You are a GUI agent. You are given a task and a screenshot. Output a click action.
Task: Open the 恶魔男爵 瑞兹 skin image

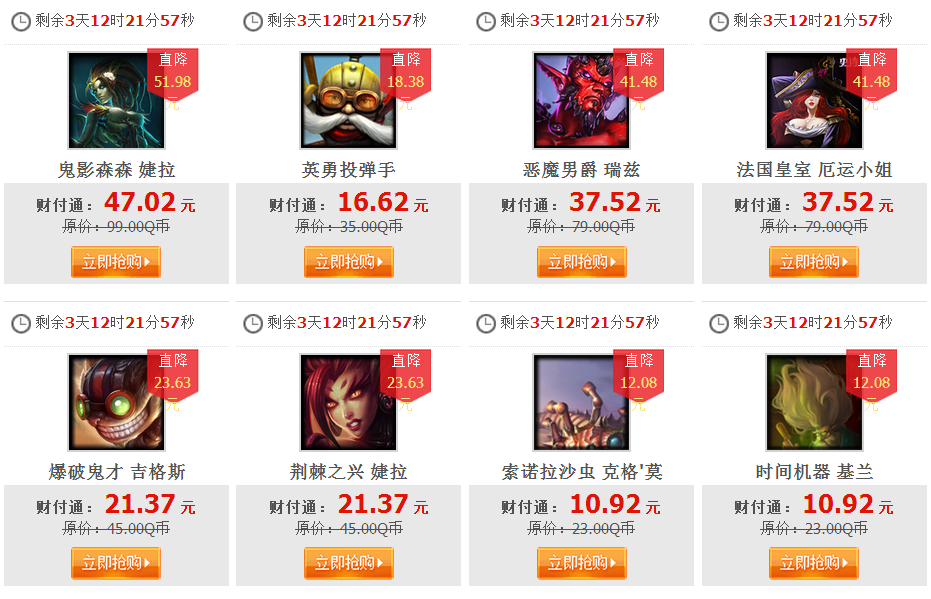[x=581, y=100]
